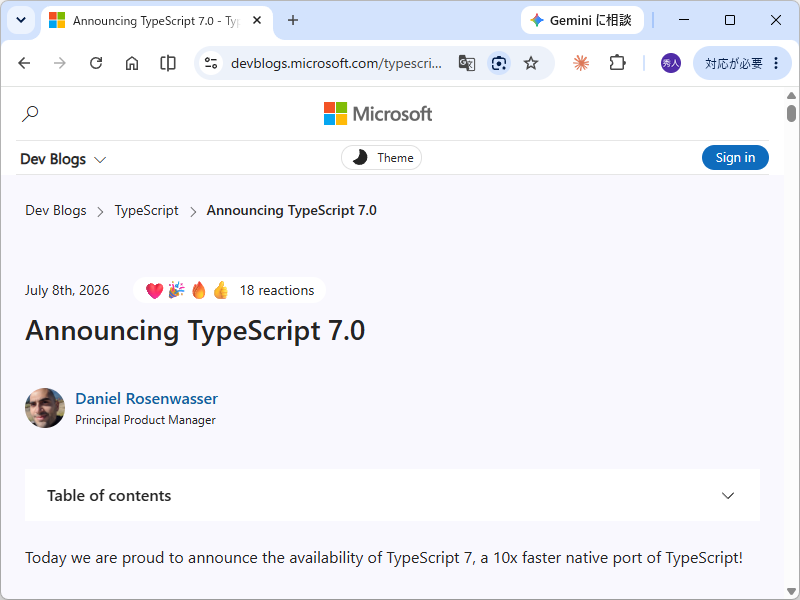View site information icon in address bar
Viewport: 800px width, 600px height.
coord(211,63)
